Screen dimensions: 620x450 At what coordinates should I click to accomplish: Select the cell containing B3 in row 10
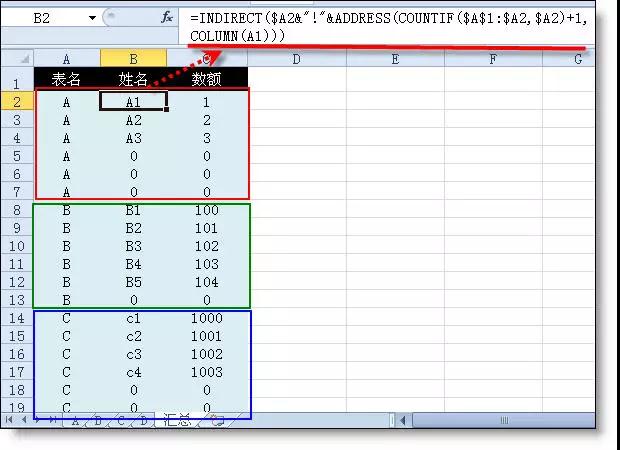(133, 246)
